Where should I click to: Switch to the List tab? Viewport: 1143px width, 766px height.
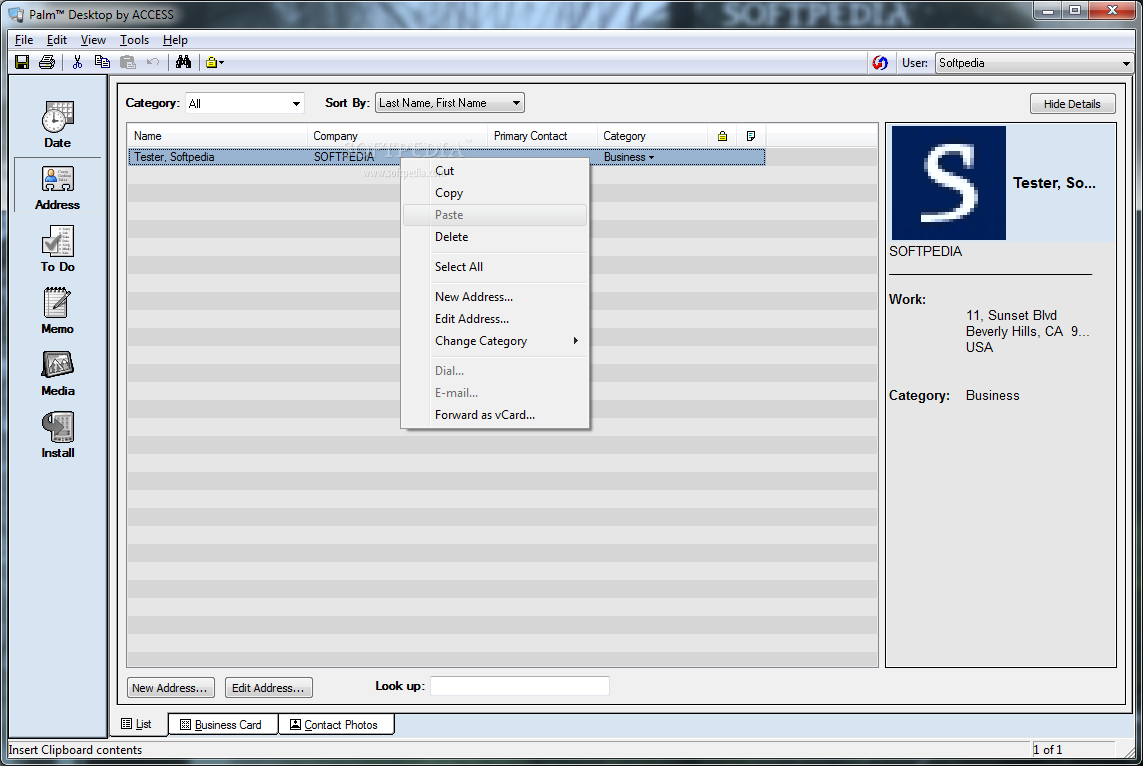(139, 724)
